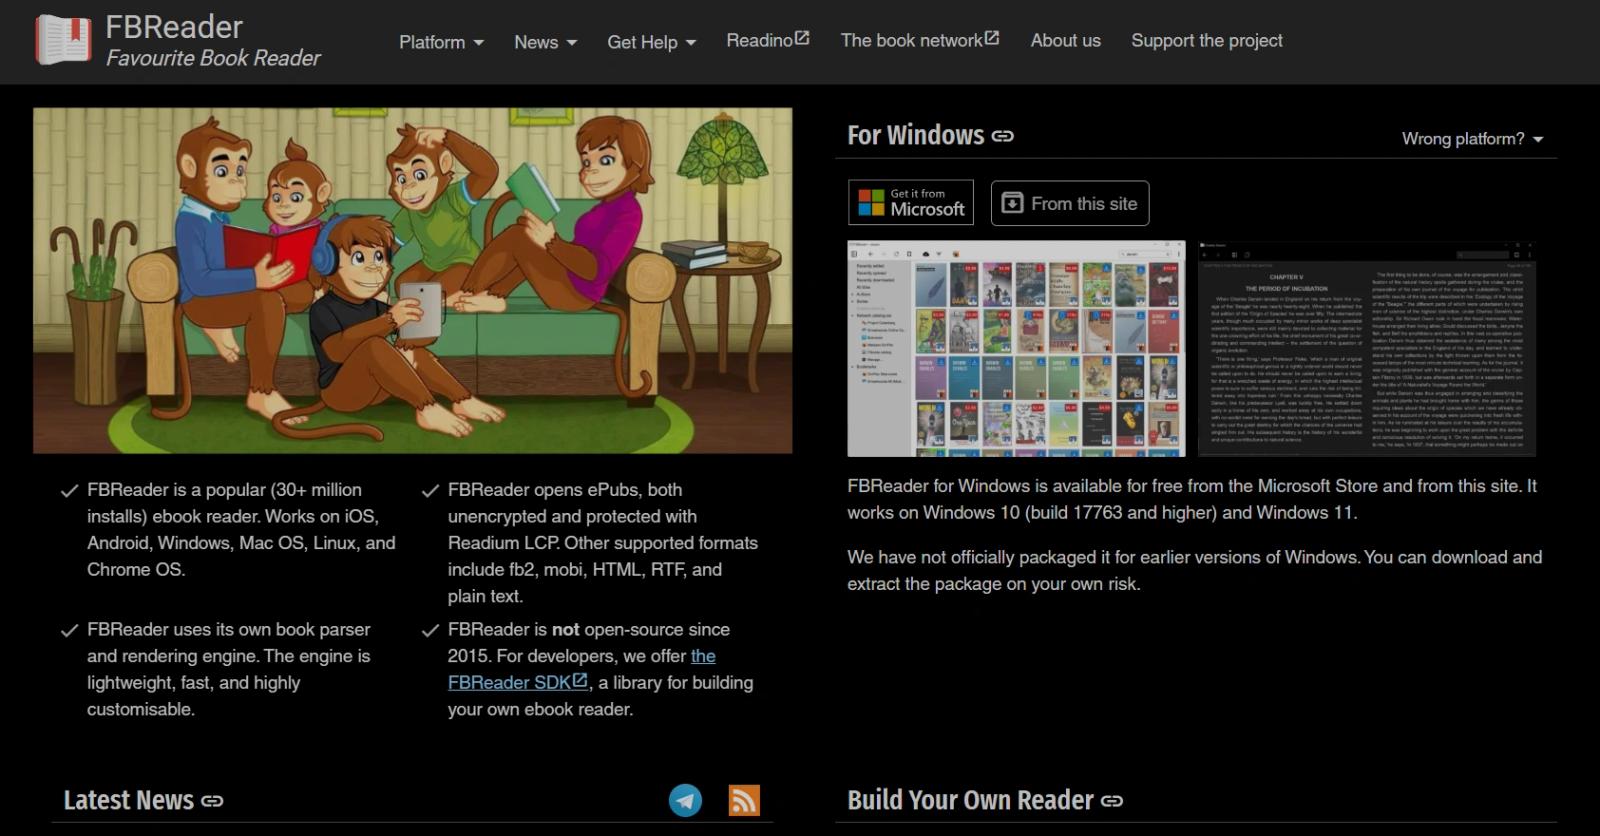Viewport: 1600px width, 836px height.
Task: Click text 'FBReader is a popular (30+ million'
Action: coord(224,490)
